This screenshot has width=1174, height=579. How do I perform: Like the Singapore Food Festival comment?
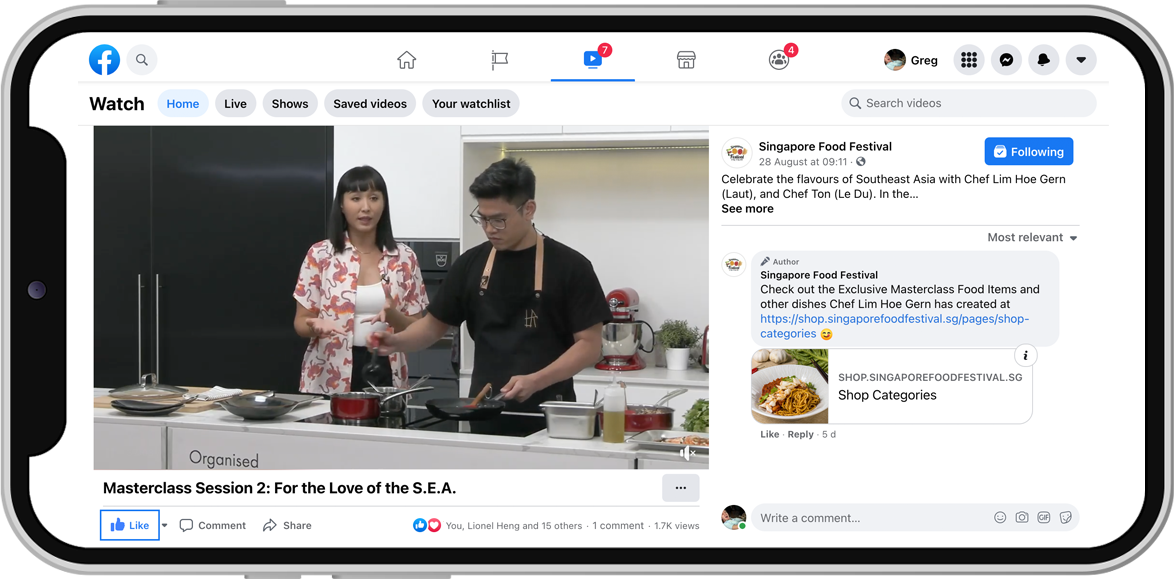pos(770,434)
